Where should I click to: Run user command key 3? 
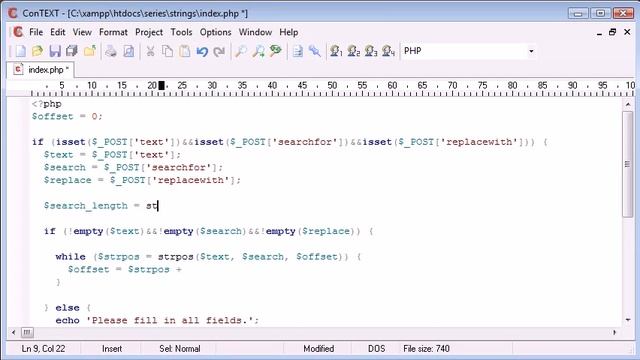[x=371, y=51]
